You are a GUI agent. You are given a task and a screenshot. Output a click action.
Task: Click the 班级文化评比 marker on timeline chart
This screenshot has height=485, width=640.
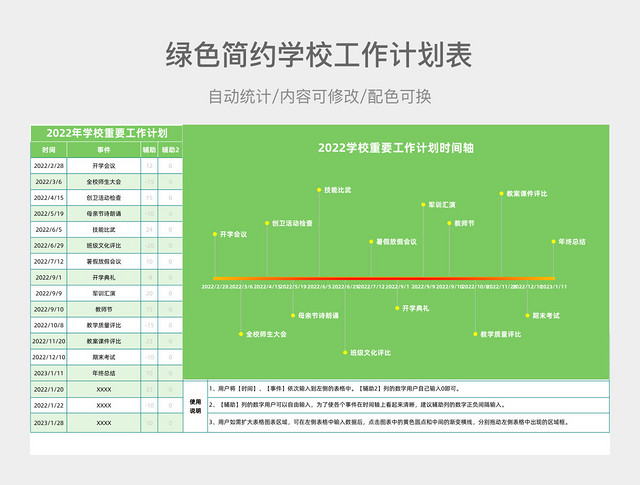coord(345,352)
